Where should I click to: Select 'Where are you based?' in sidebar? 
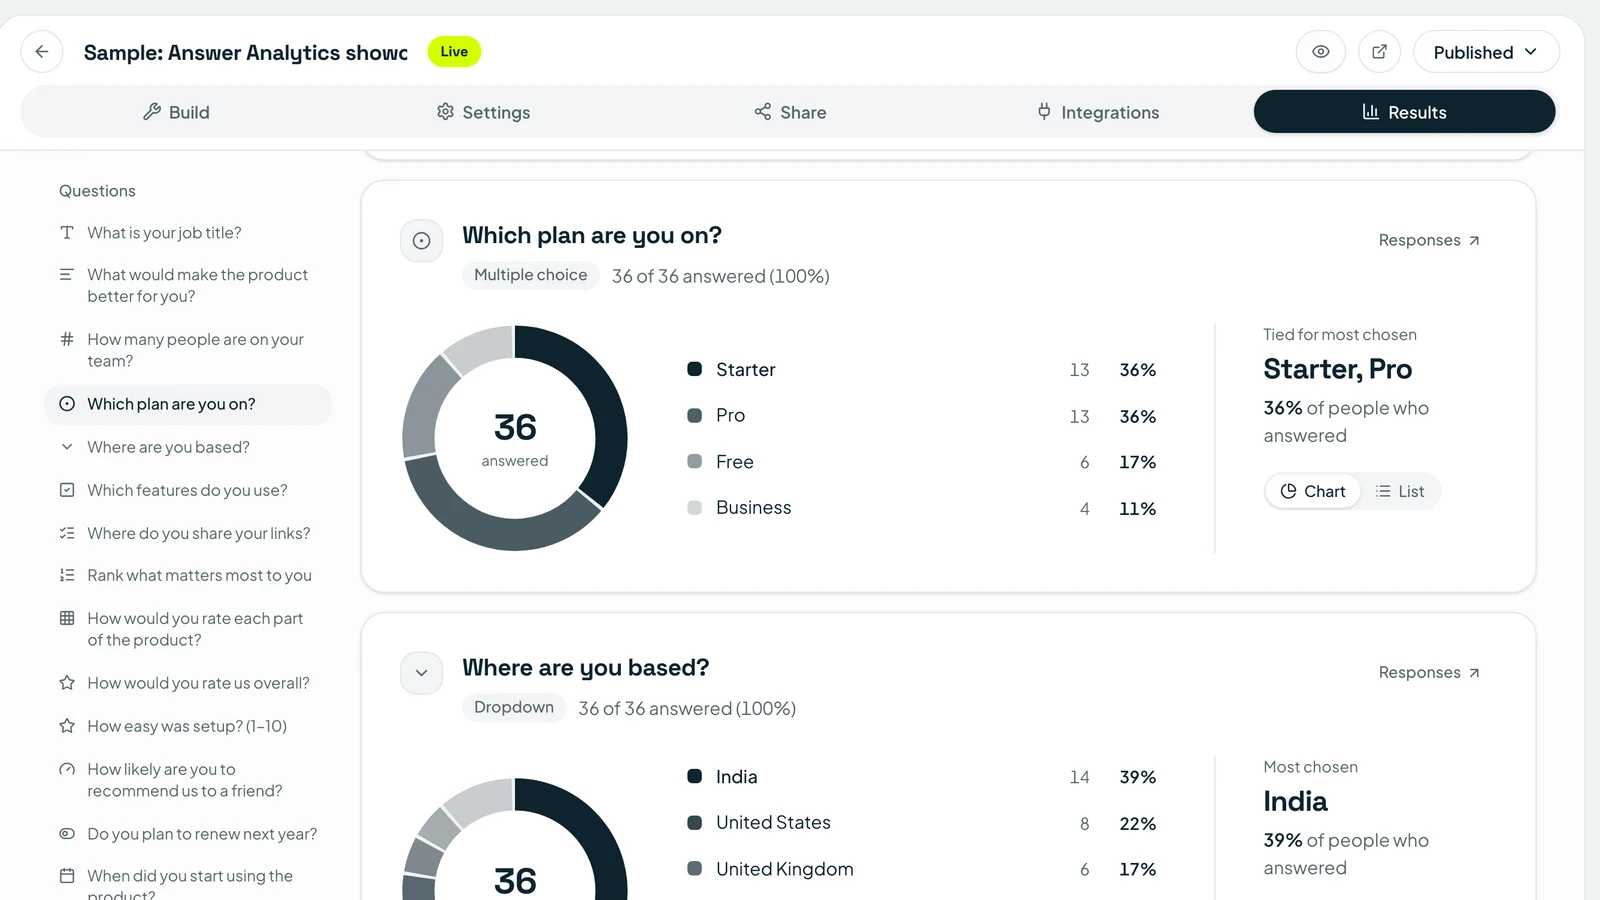click(x=188, y=447)
